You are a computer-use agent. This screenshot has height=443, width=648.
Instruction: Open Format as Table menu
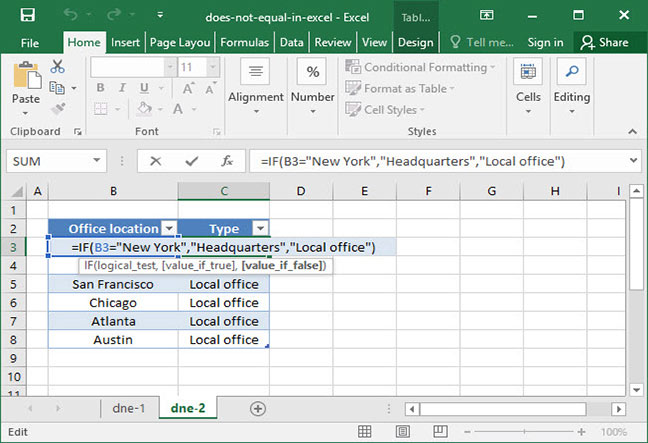click(400, 88)
